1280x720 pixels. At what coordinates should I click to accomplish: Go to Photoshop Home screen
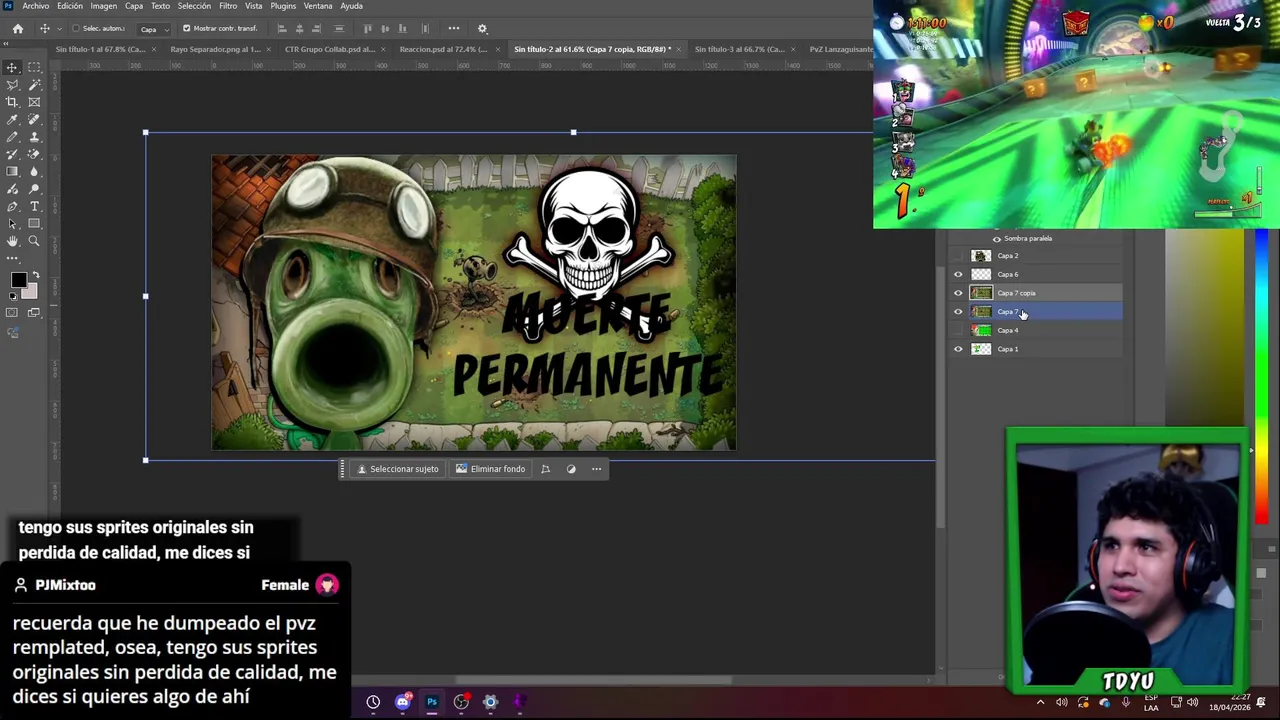tap(18, 28)
